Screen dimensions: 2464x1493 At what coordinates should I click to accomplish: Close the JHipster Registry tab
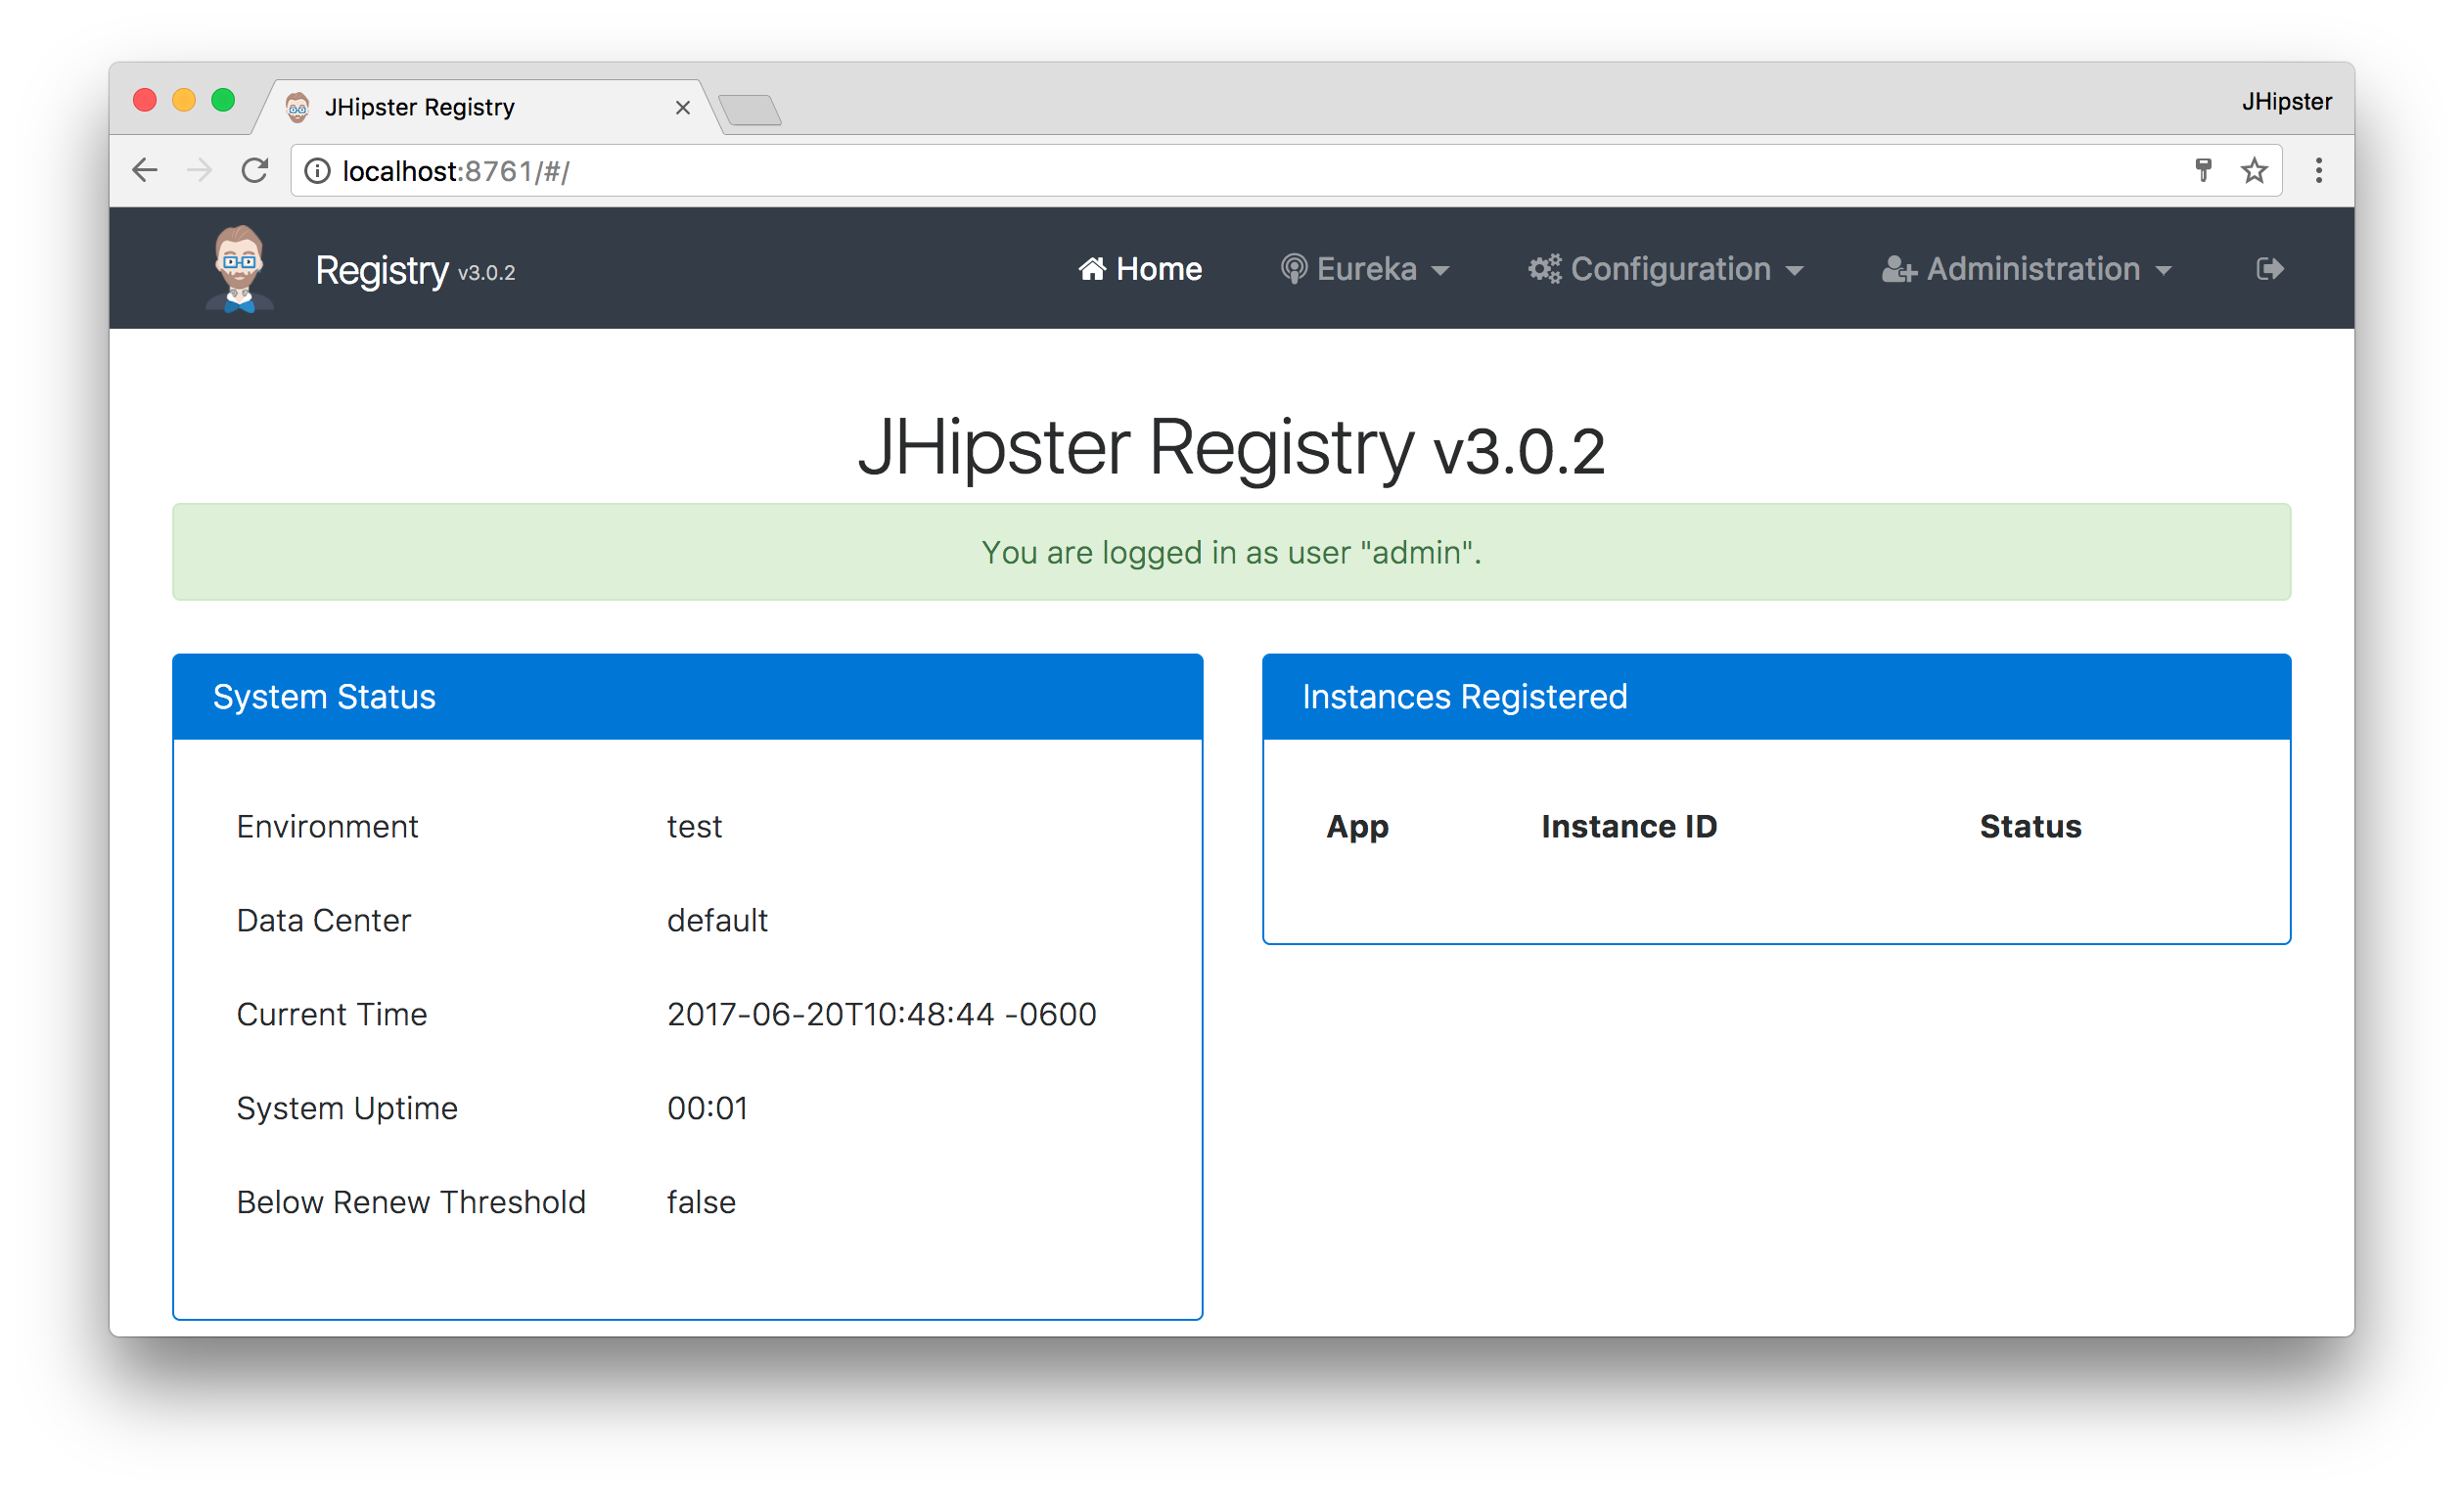[x=683, y=107]
